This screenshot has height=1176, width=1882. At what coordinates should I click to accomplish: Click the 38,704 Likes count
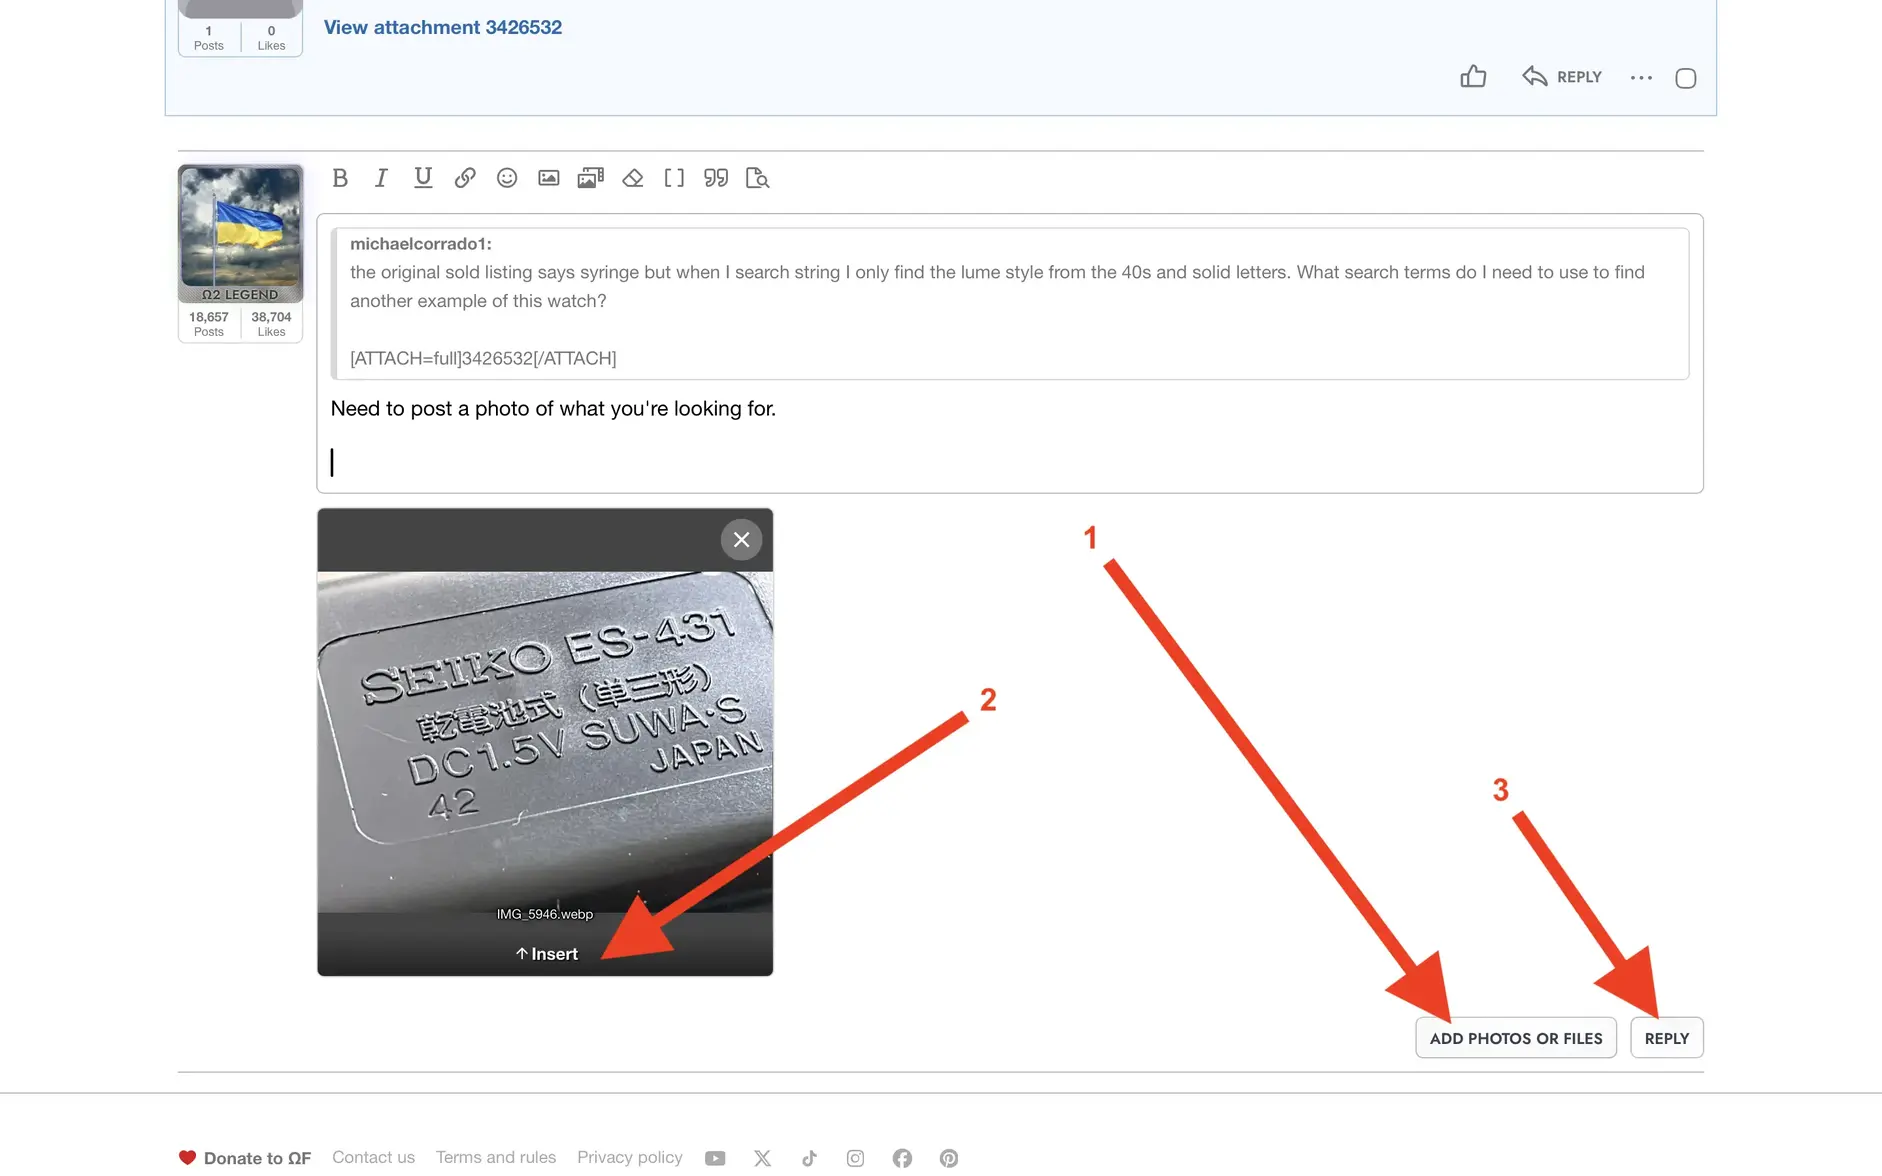(271, 324)
